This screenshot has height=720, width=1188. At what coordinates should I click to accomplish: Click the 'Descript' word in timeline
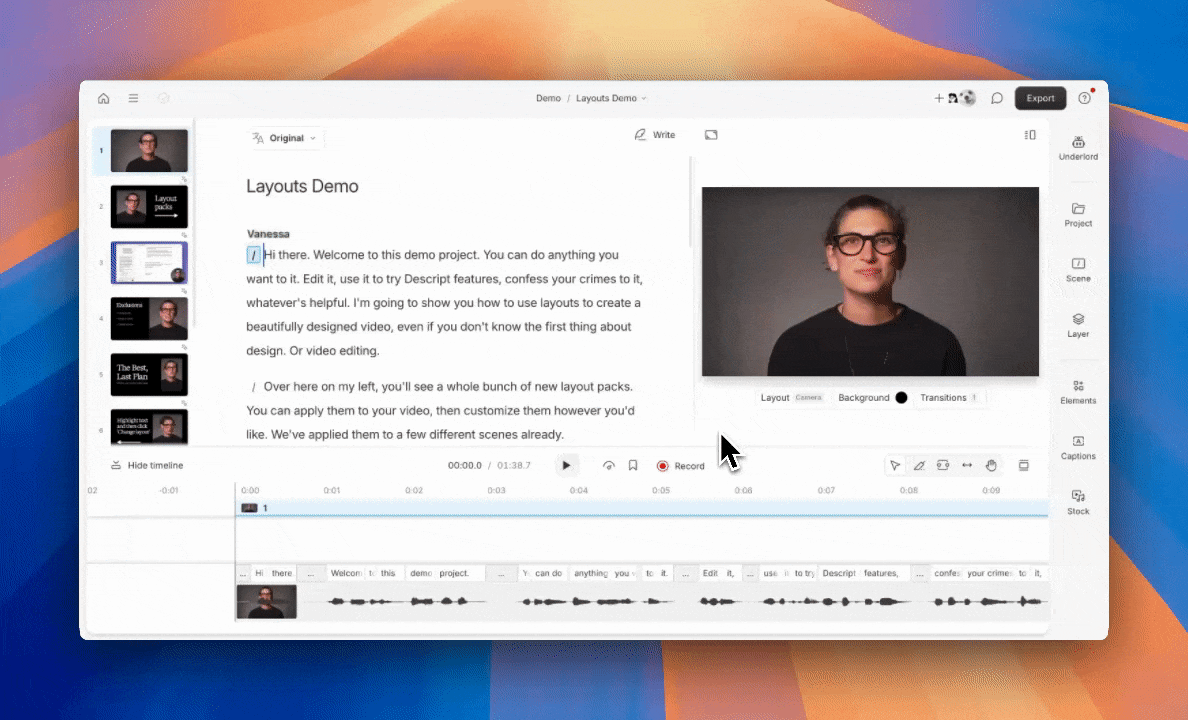tap(839, 573)
